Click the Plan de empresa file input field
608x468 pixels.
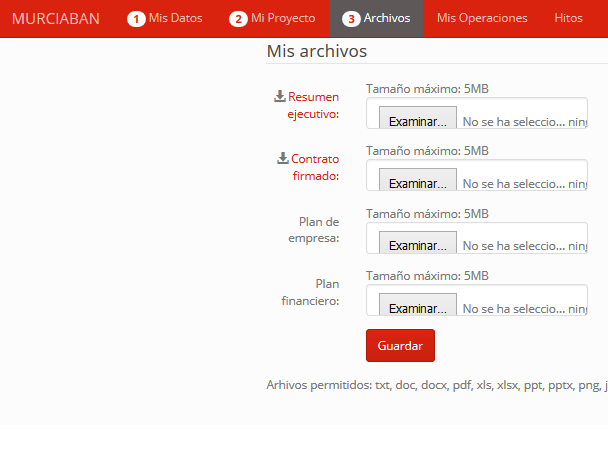pos(477,238)
